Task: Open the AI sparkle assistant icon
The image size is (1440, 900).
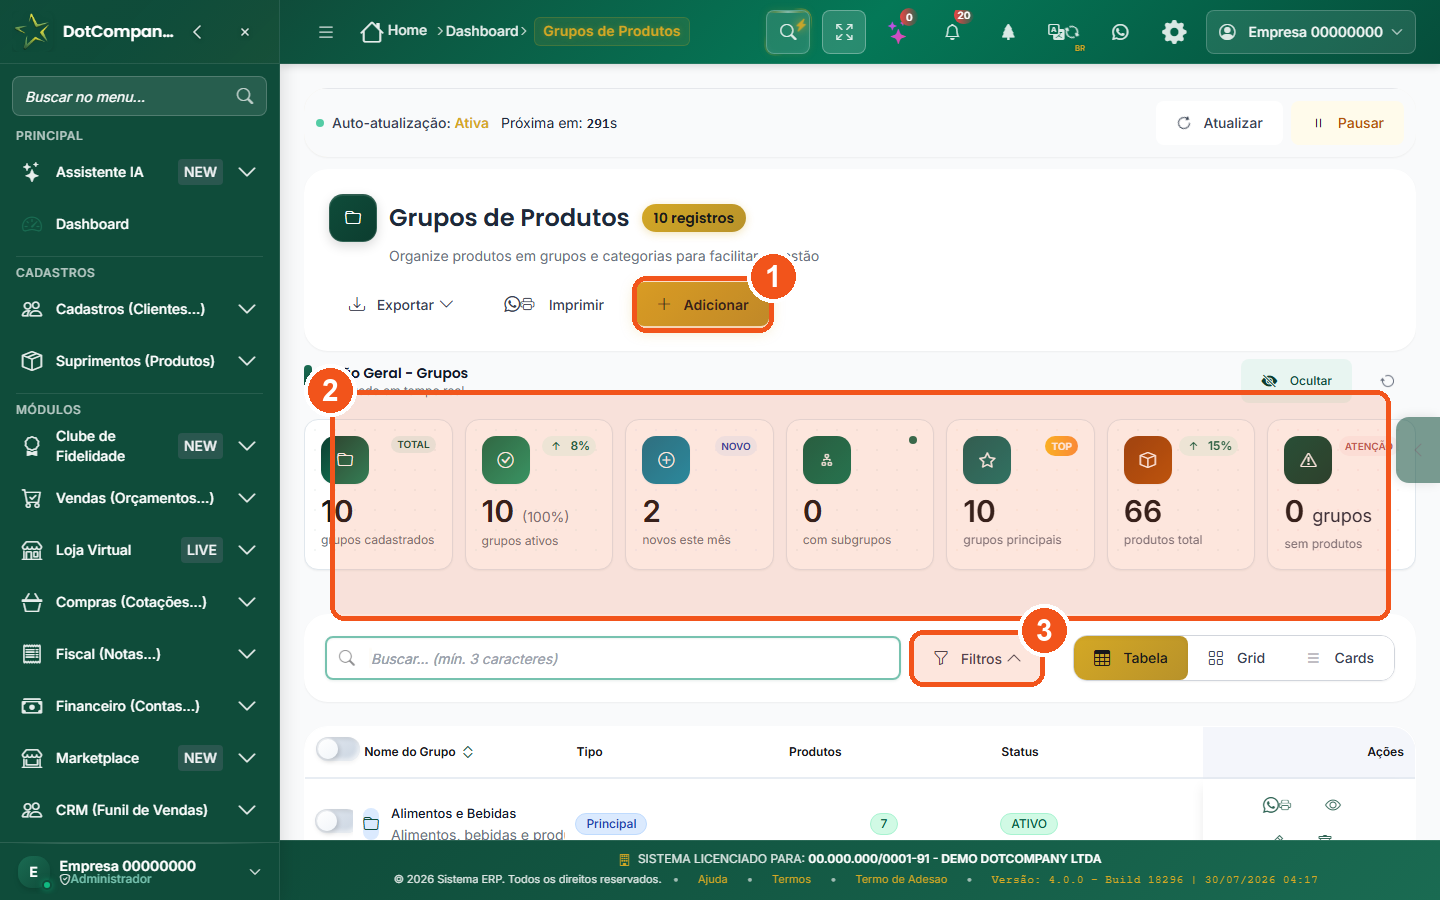Action: [898, 32]
